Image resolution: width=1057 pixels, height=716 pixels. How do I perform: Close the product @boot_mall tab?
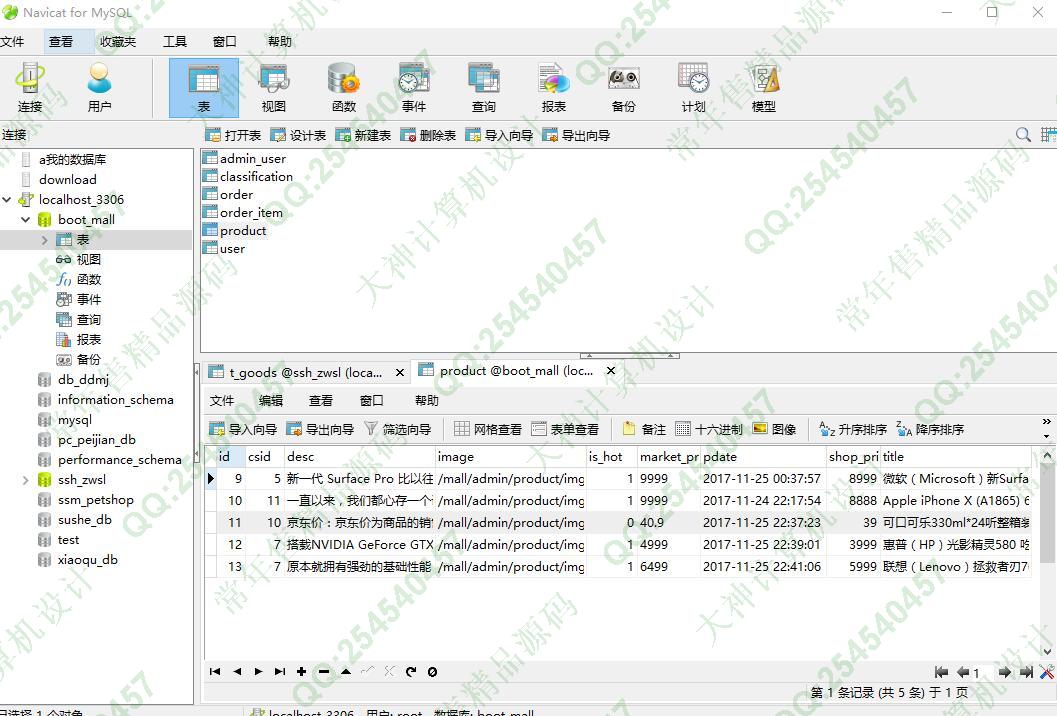(611, 370)
